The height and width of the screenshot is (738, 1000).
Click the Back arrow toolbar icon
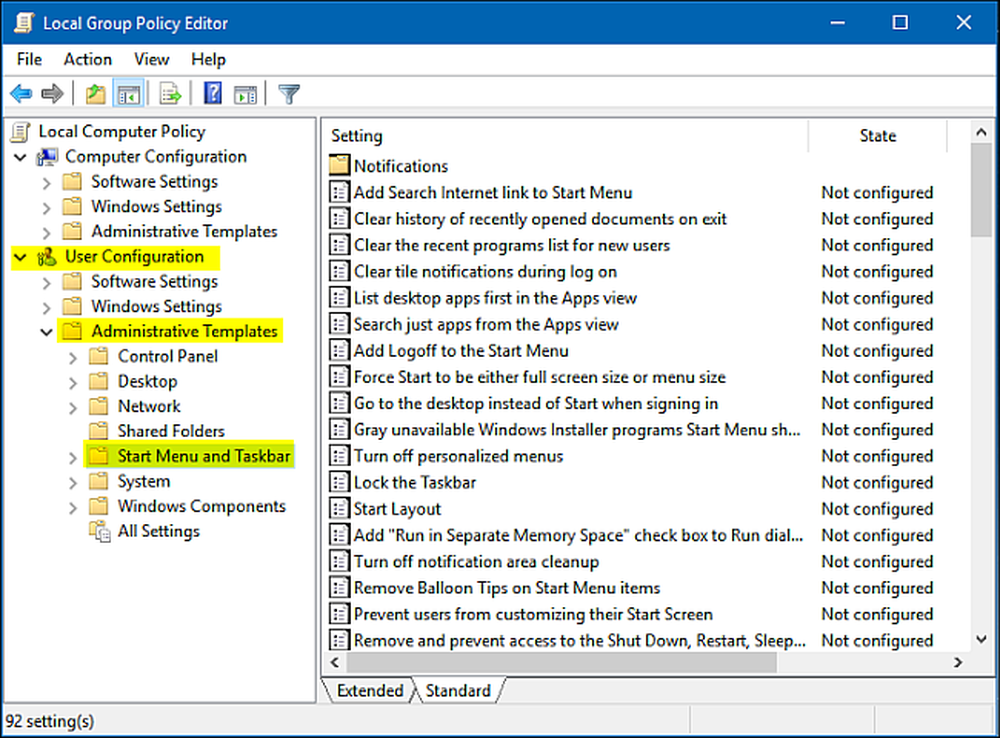[21, 94]
